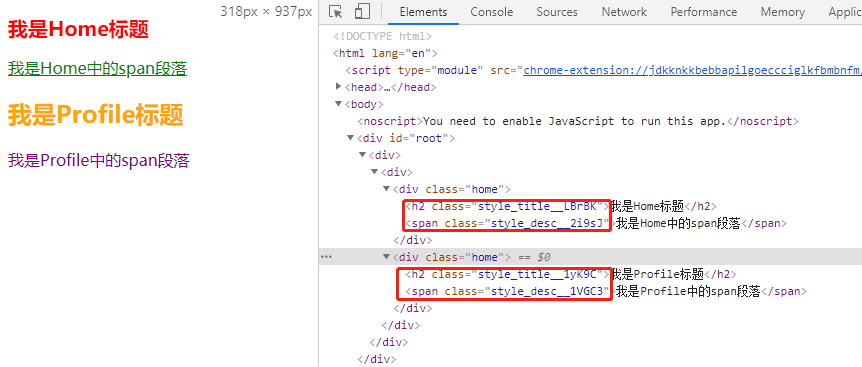Open the Performance tab
Screen dimensions: 862x367
pos(704,12)
